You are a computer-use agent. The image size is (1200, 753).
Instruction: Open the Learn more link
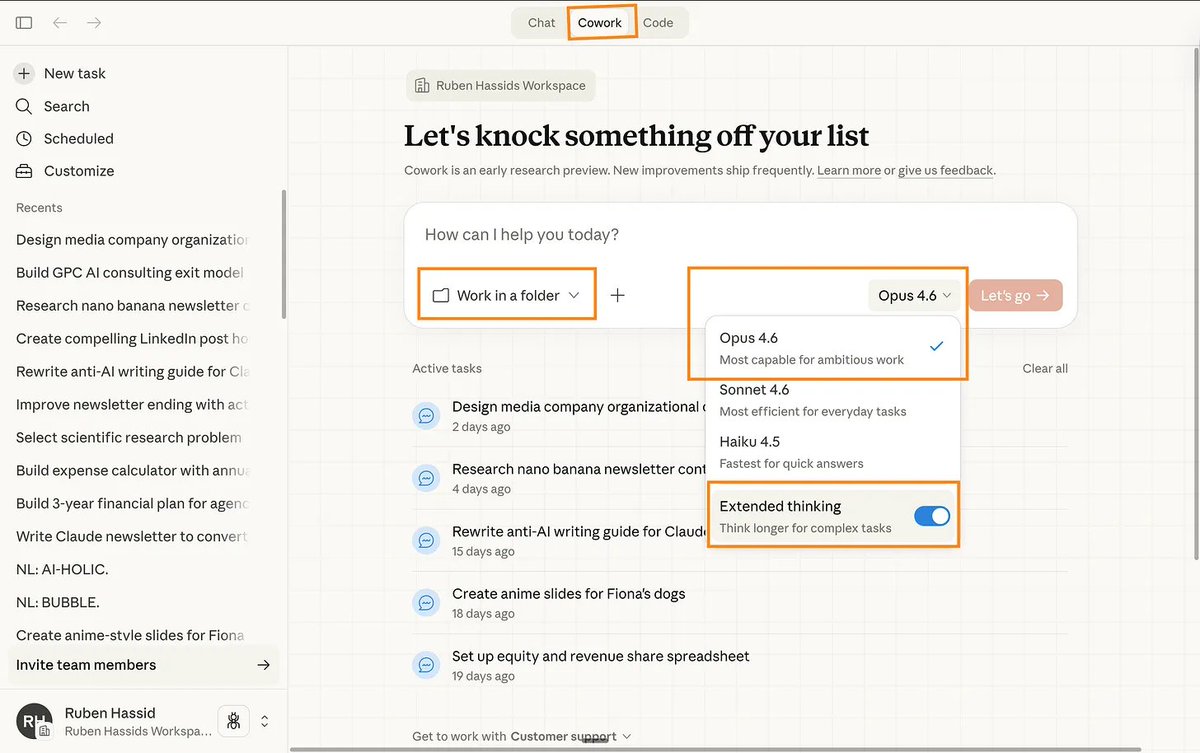(x=849, y=171)
